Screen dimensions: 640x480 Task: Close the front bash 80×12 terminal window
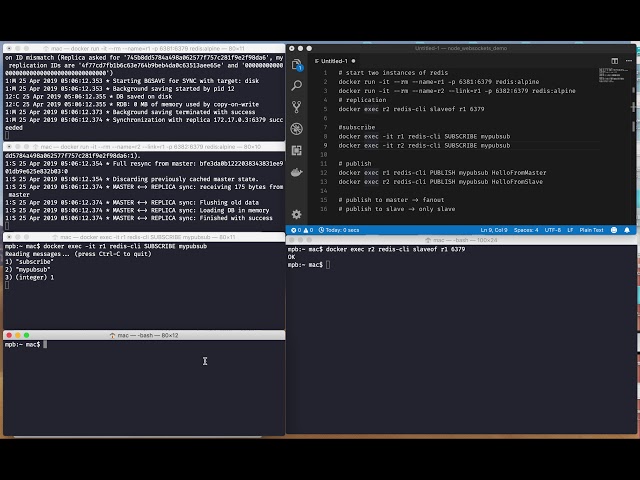(x=9, y=335)
